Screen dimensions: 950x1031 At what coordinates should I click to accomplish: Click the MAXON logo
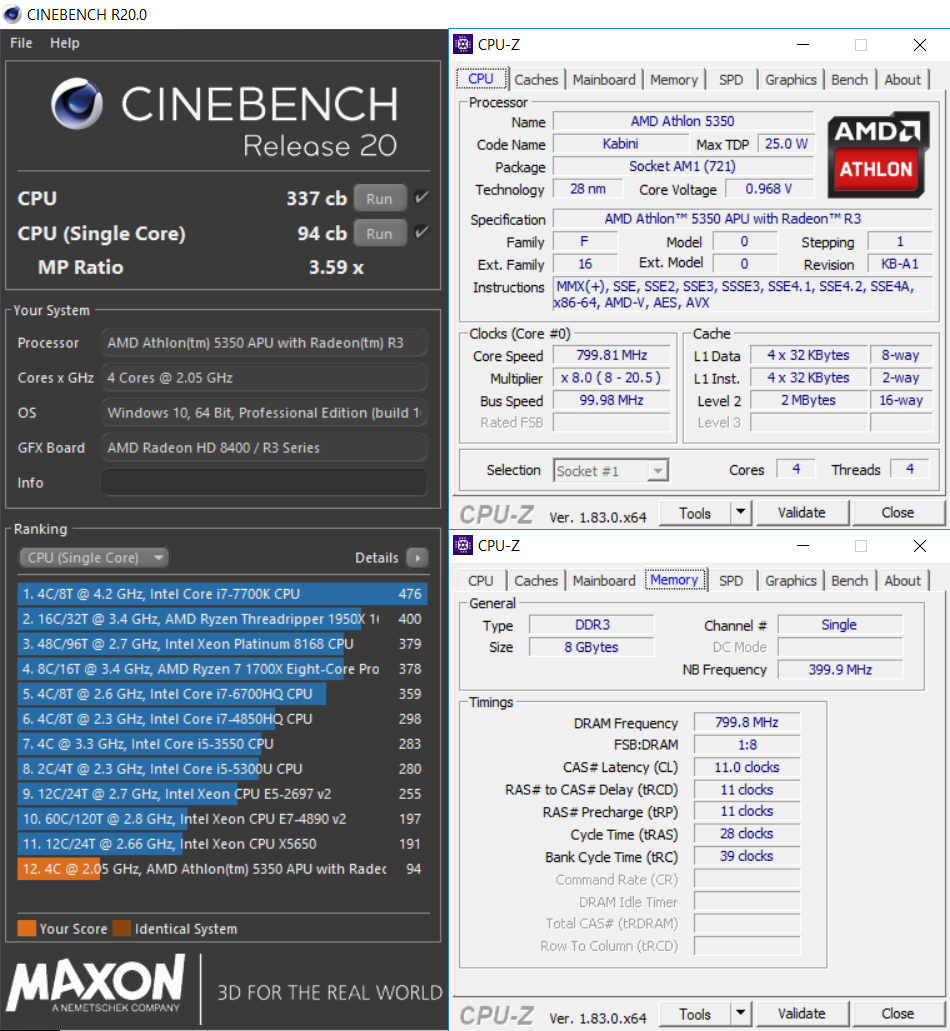[x=96, y=983]
